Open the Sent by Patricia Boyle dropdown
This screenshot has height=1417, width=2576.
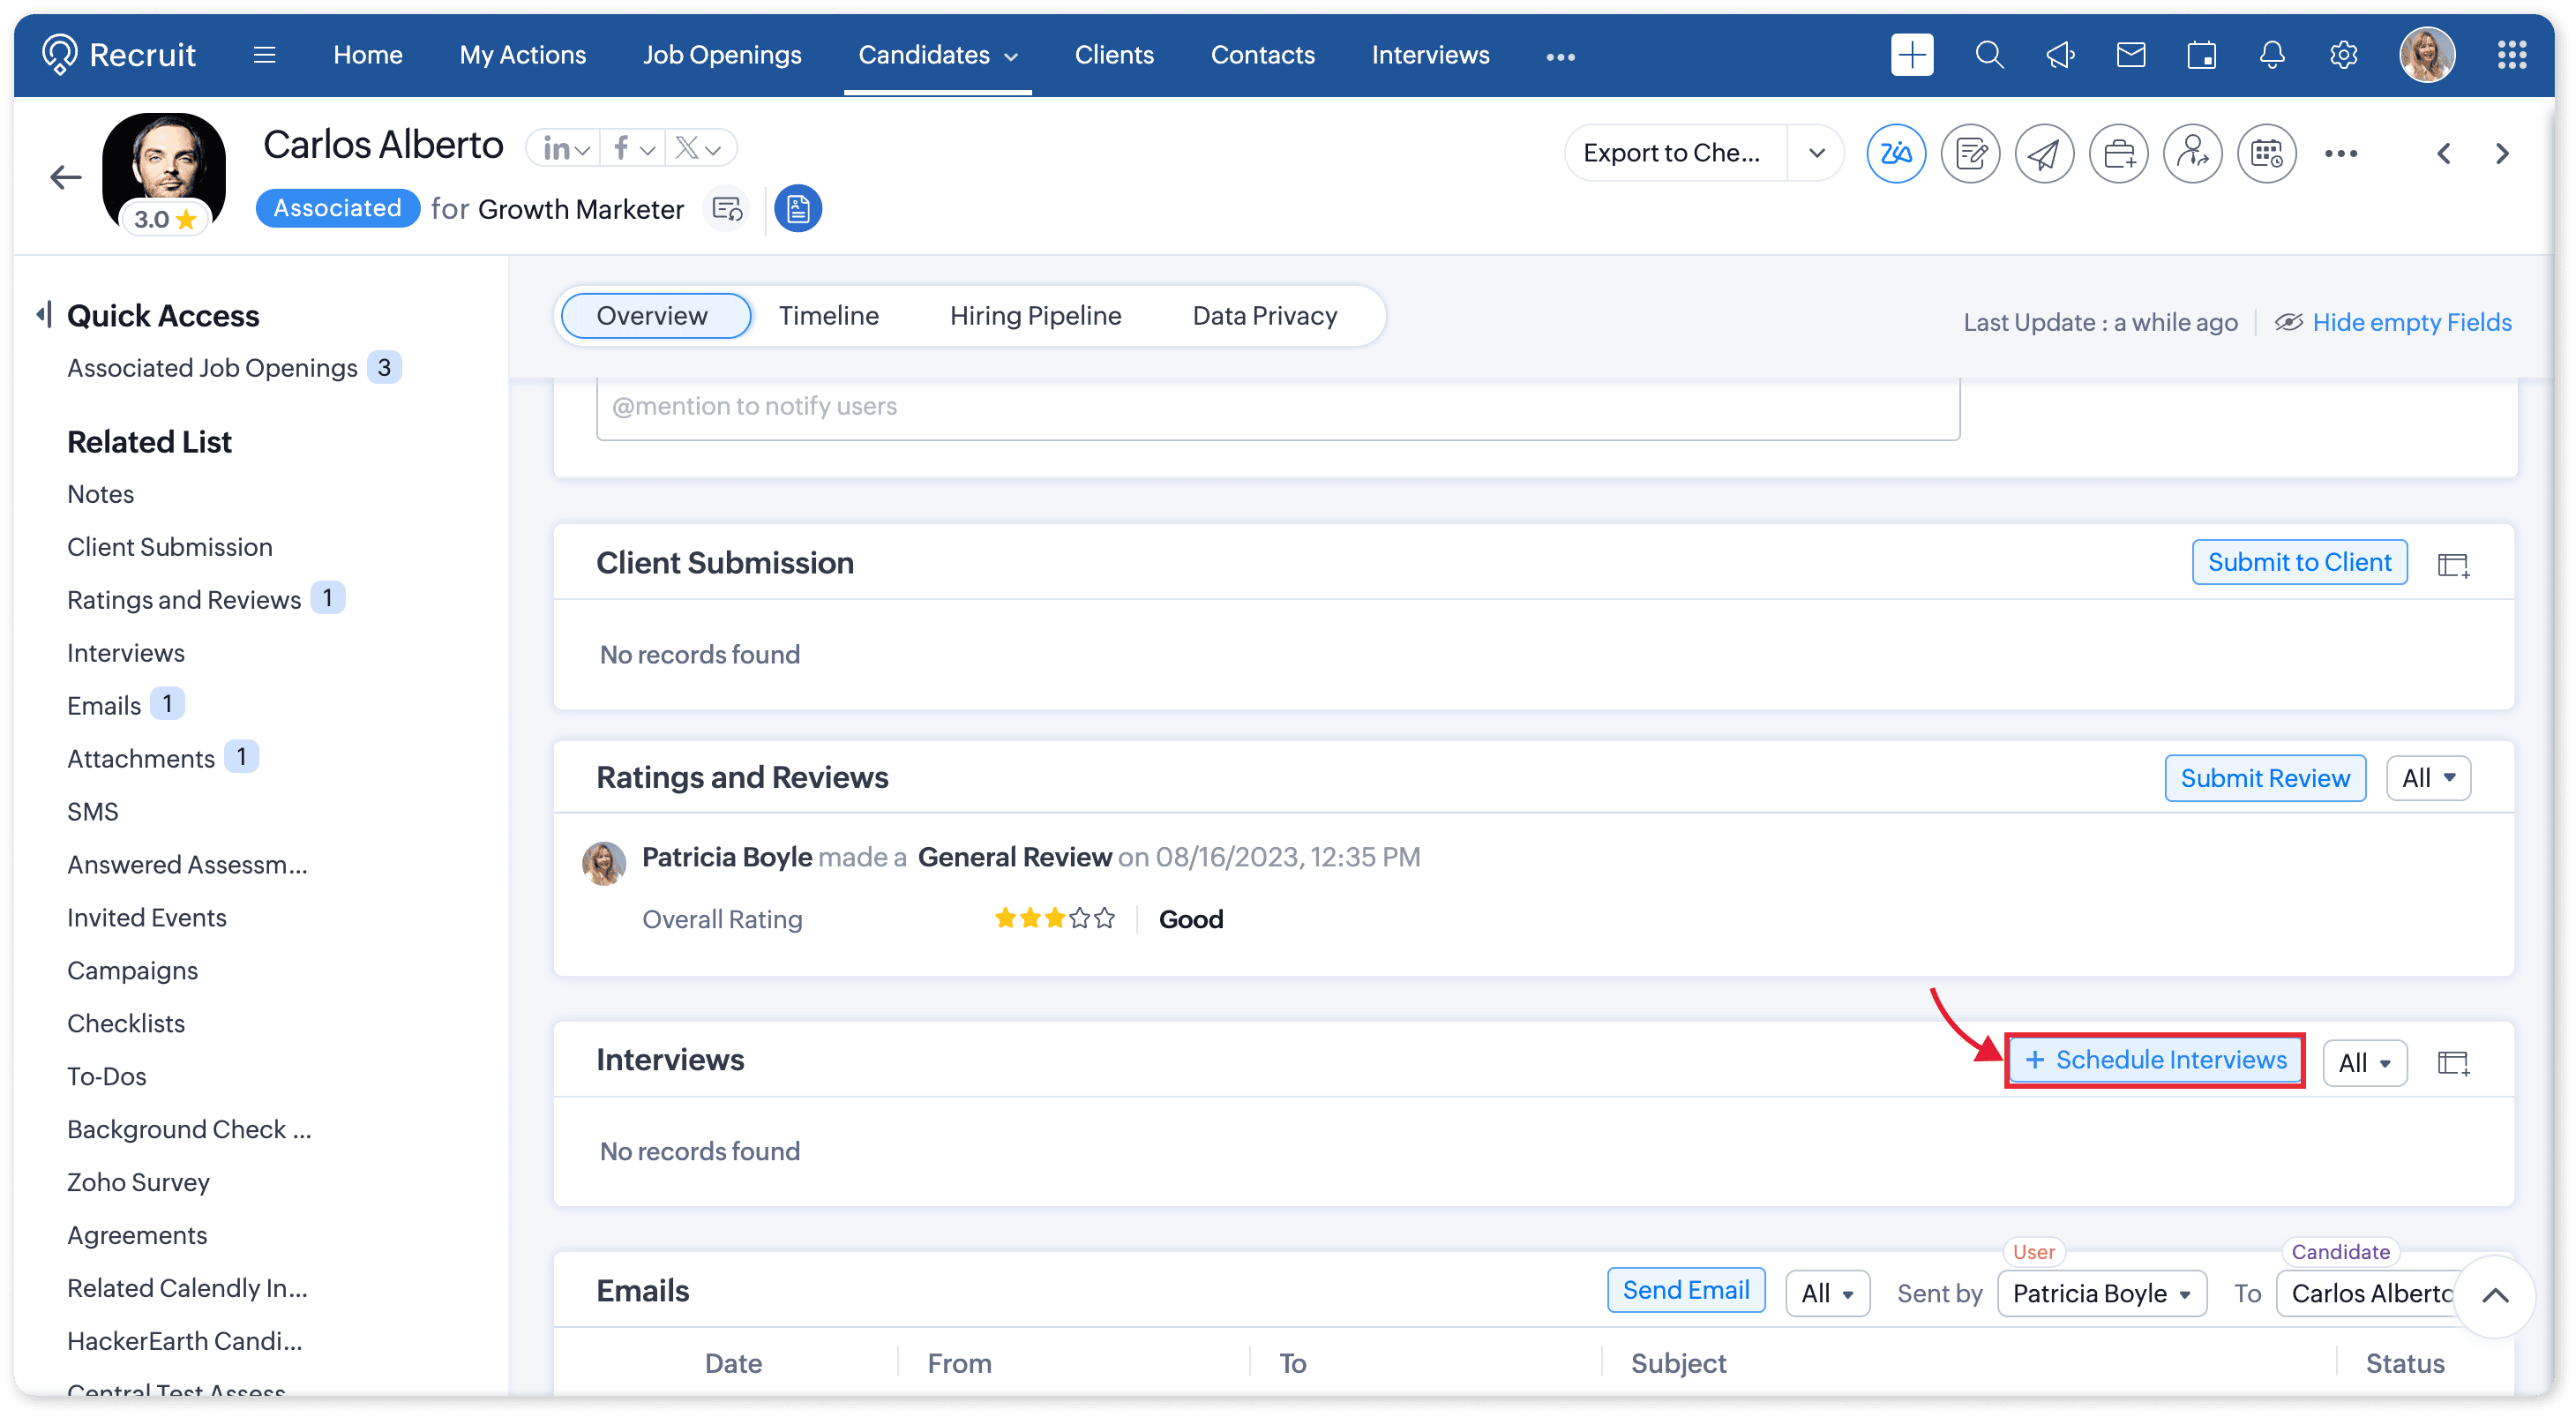[x=2101, y=1293]
